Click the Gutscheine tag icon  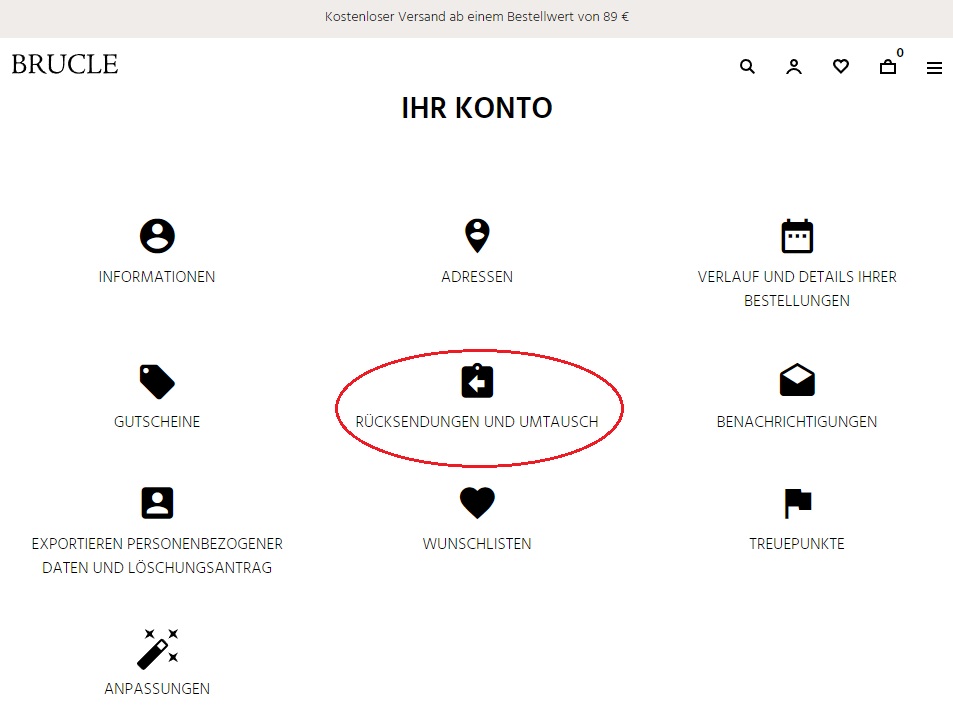click(157, 381)
